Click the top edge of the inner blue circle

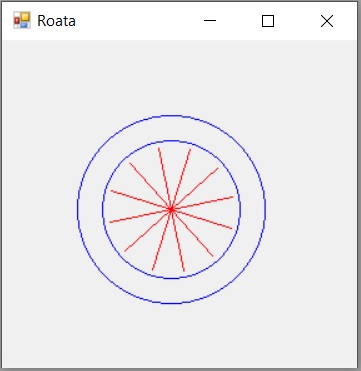[171, 141]
